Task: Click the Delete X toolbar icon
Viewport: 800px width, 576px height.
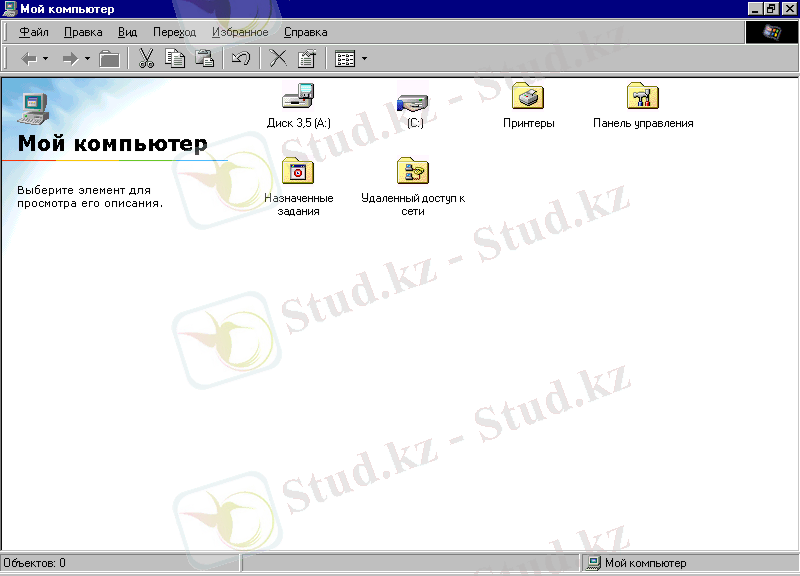Action: (278, 59)
